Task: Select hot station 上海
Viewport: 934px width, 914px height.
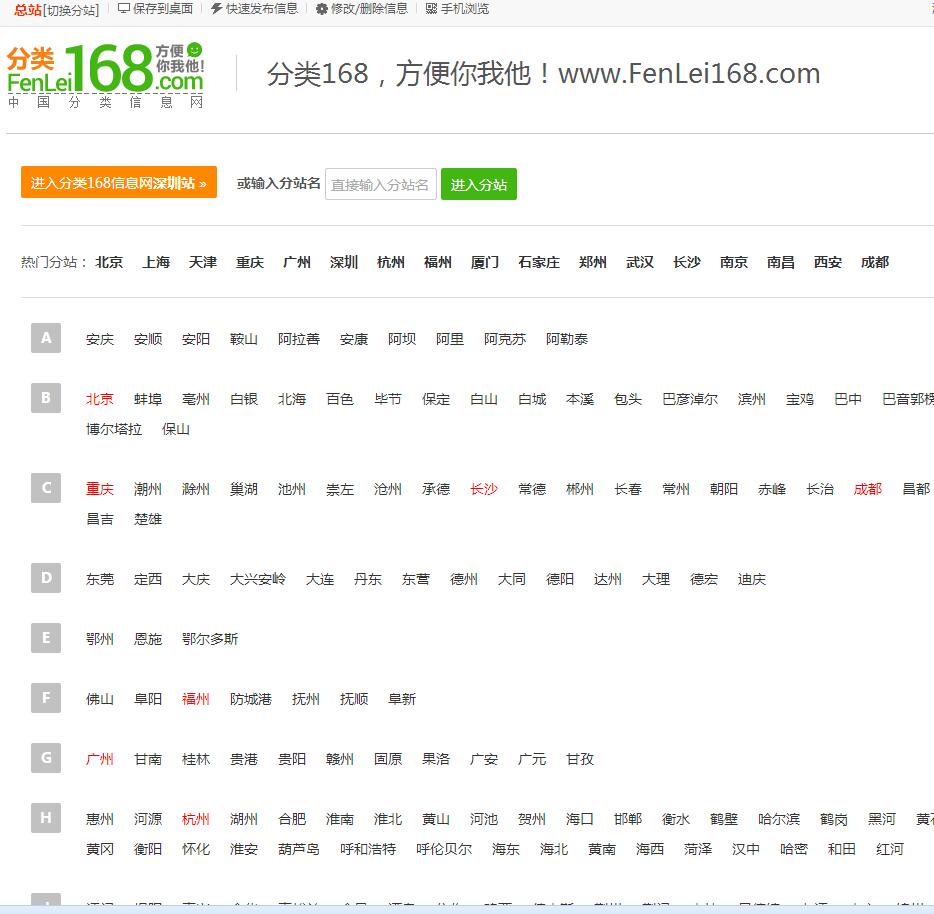Action: [156, 262]
